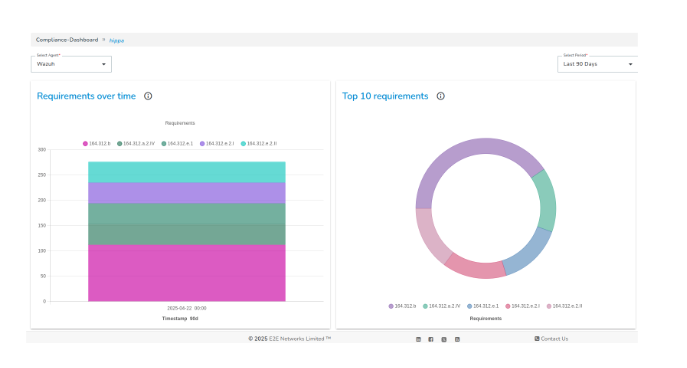Open the Contact Us link in footer
The height and width of the screenshot is (368, 687).
551,339
